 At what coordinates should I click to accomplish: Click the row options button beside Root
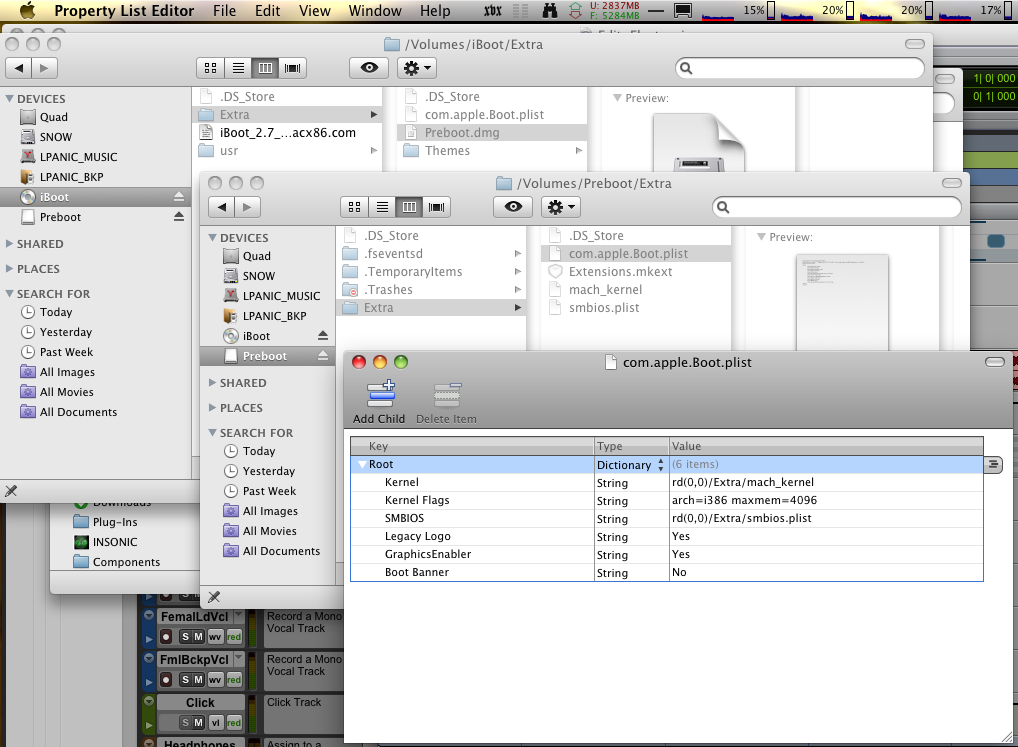tap(993, 464)
